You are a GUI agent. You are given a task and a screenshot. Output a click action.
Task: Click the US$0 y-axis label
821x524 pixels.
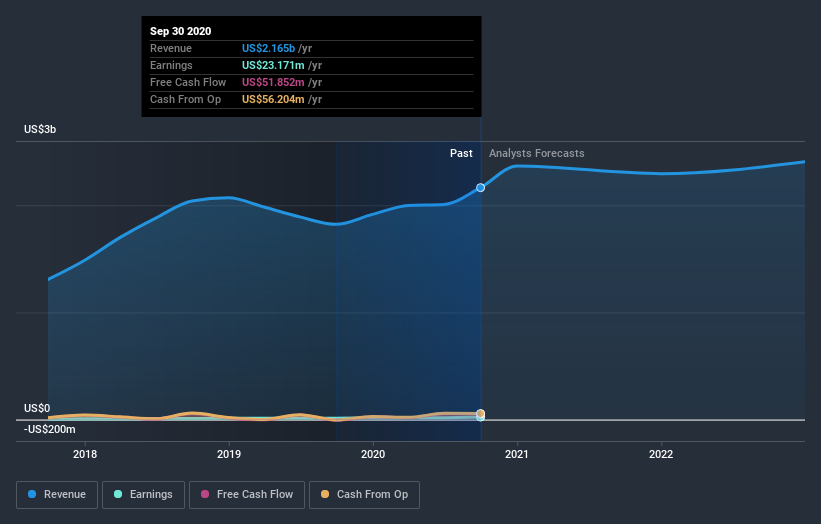(37, 408)
